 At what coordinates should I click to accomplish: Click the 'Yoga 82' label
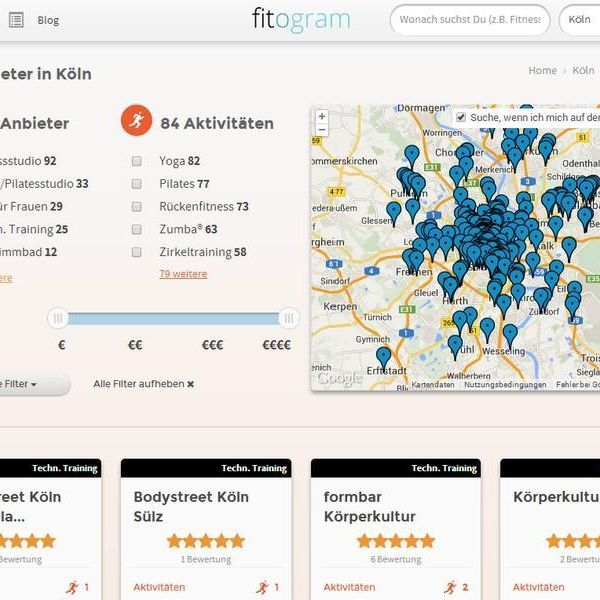(179, 161)
